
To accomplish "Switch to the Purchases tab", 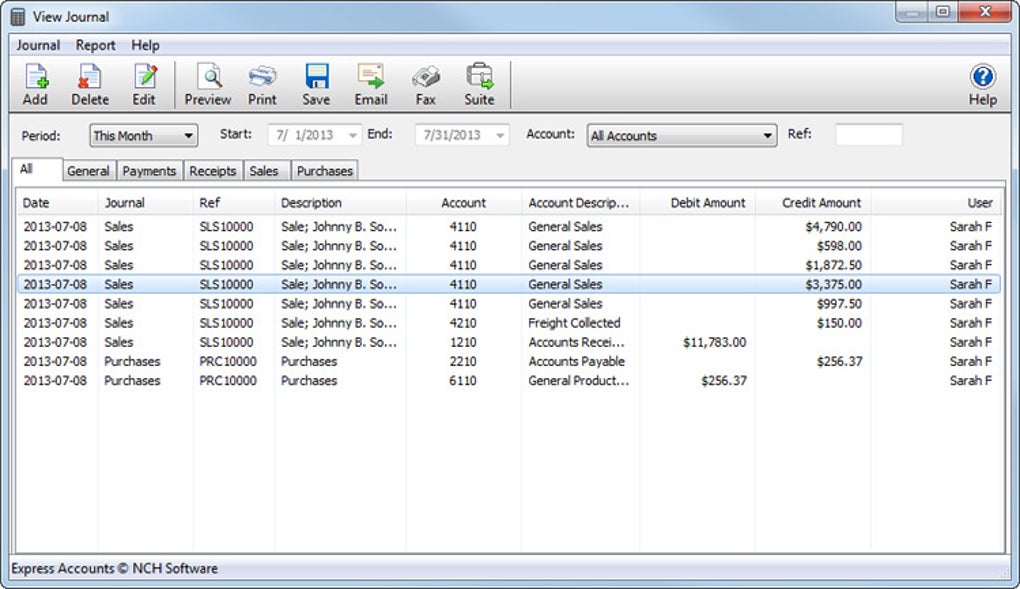I will [x=324, y=171].
